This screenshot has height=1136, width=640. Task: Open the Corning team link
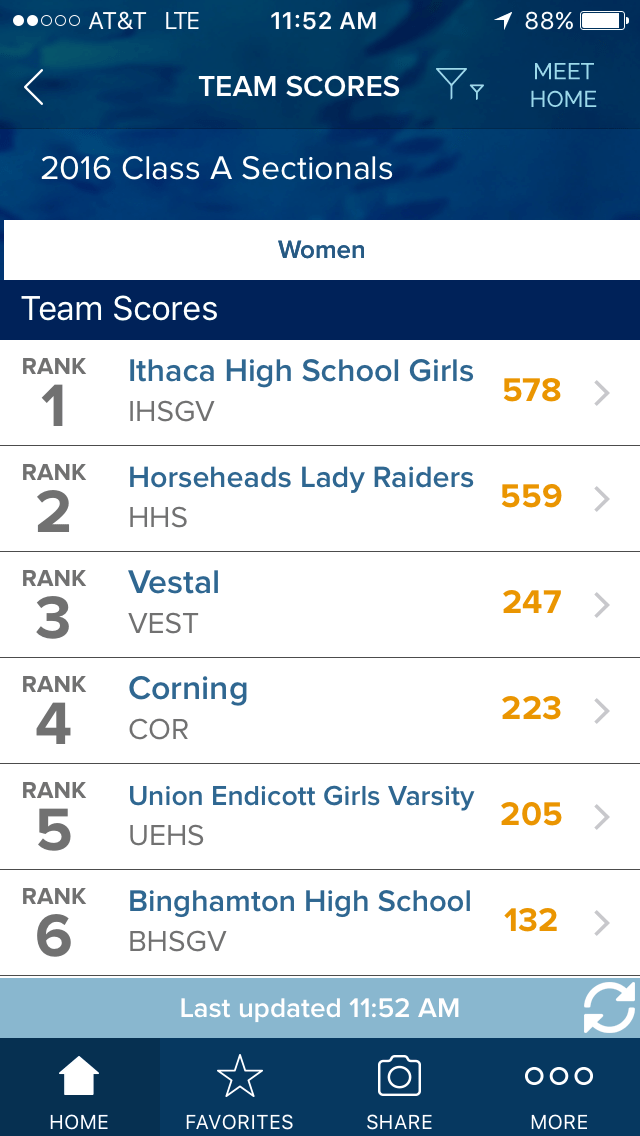[x=188, y=689]
